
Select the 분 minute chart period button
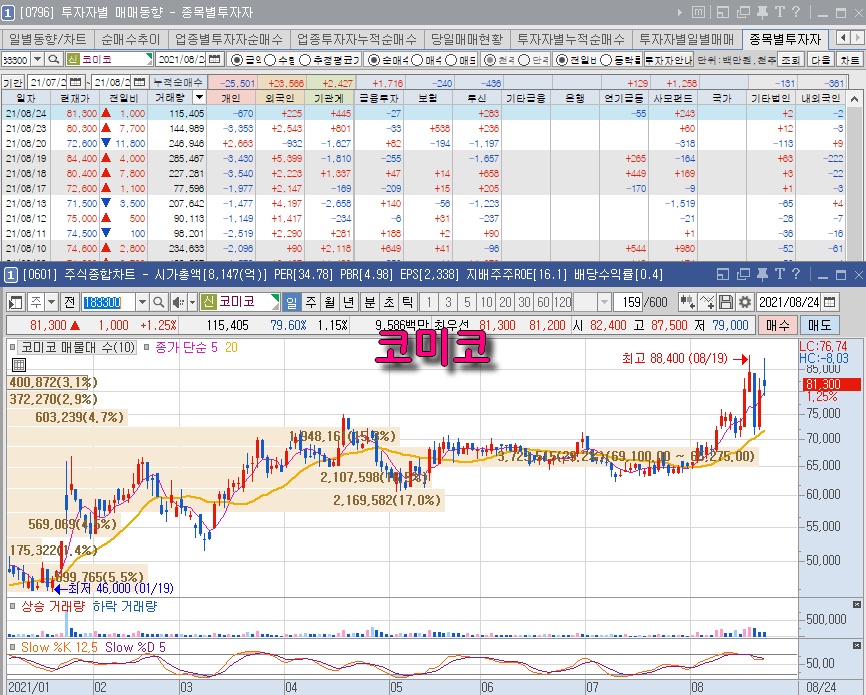pyautogui.click(x=370, y=302)
